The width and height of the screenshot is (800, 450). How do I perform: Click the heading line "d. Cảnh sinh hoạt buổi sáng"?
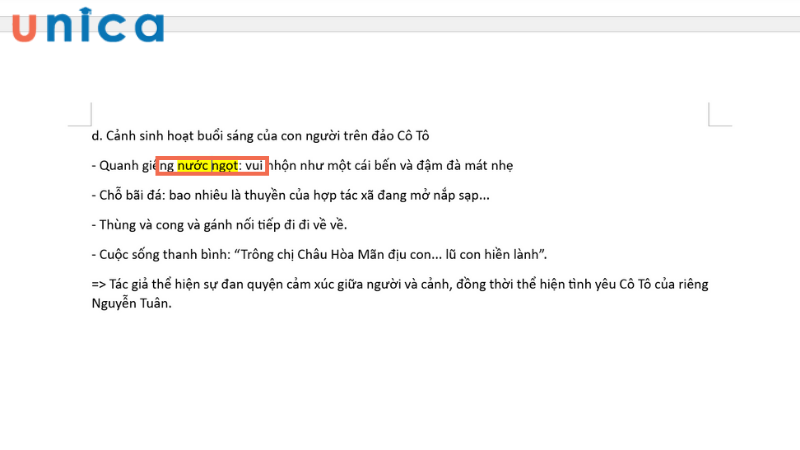260,136
